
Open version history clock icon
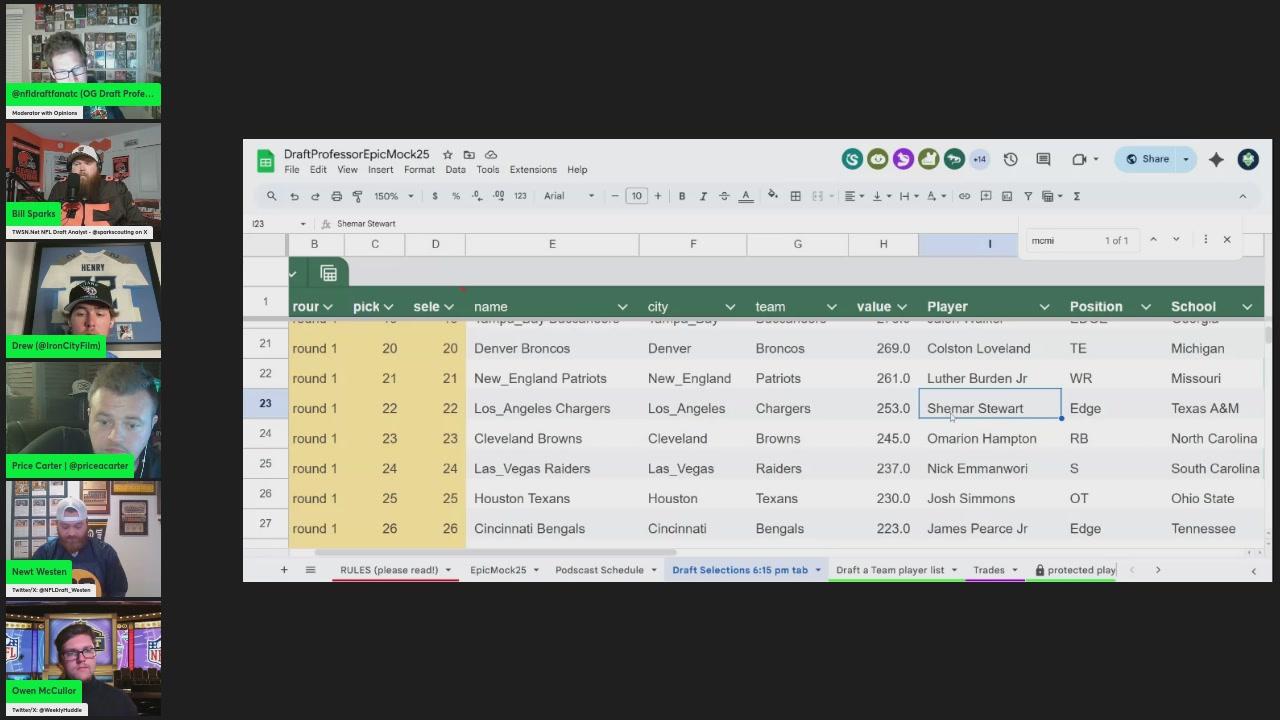[1010, 159]
